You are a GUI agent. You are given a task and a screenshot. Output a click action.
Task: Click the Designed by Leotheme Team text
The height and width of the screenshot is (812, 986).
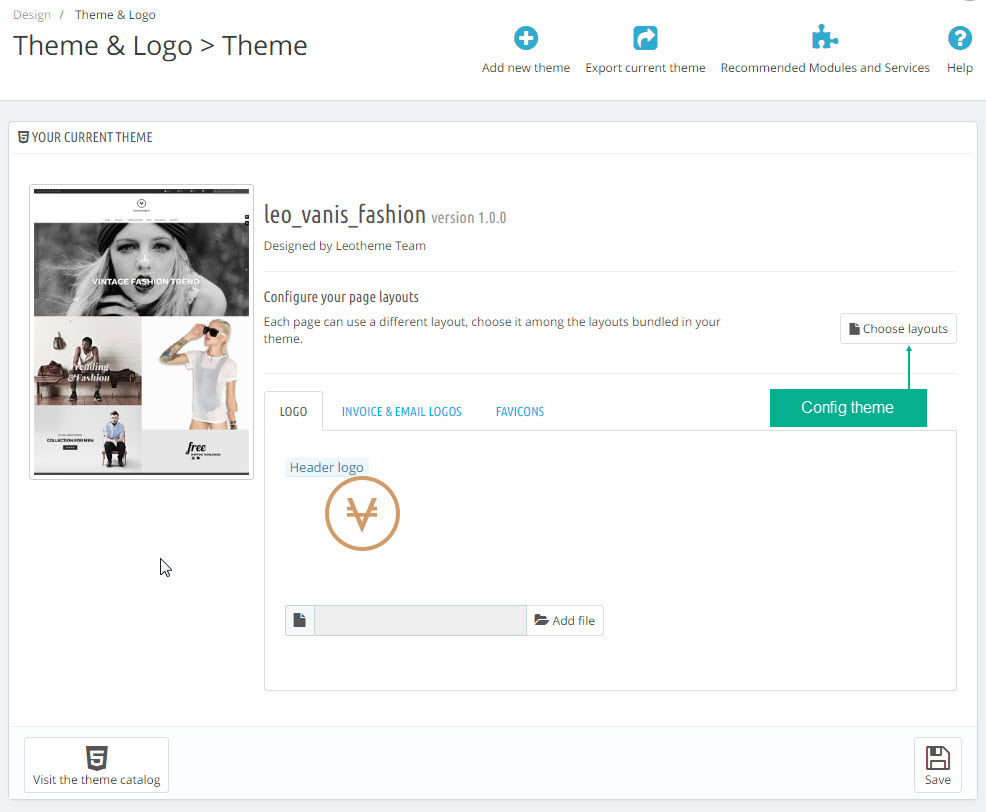345,246
